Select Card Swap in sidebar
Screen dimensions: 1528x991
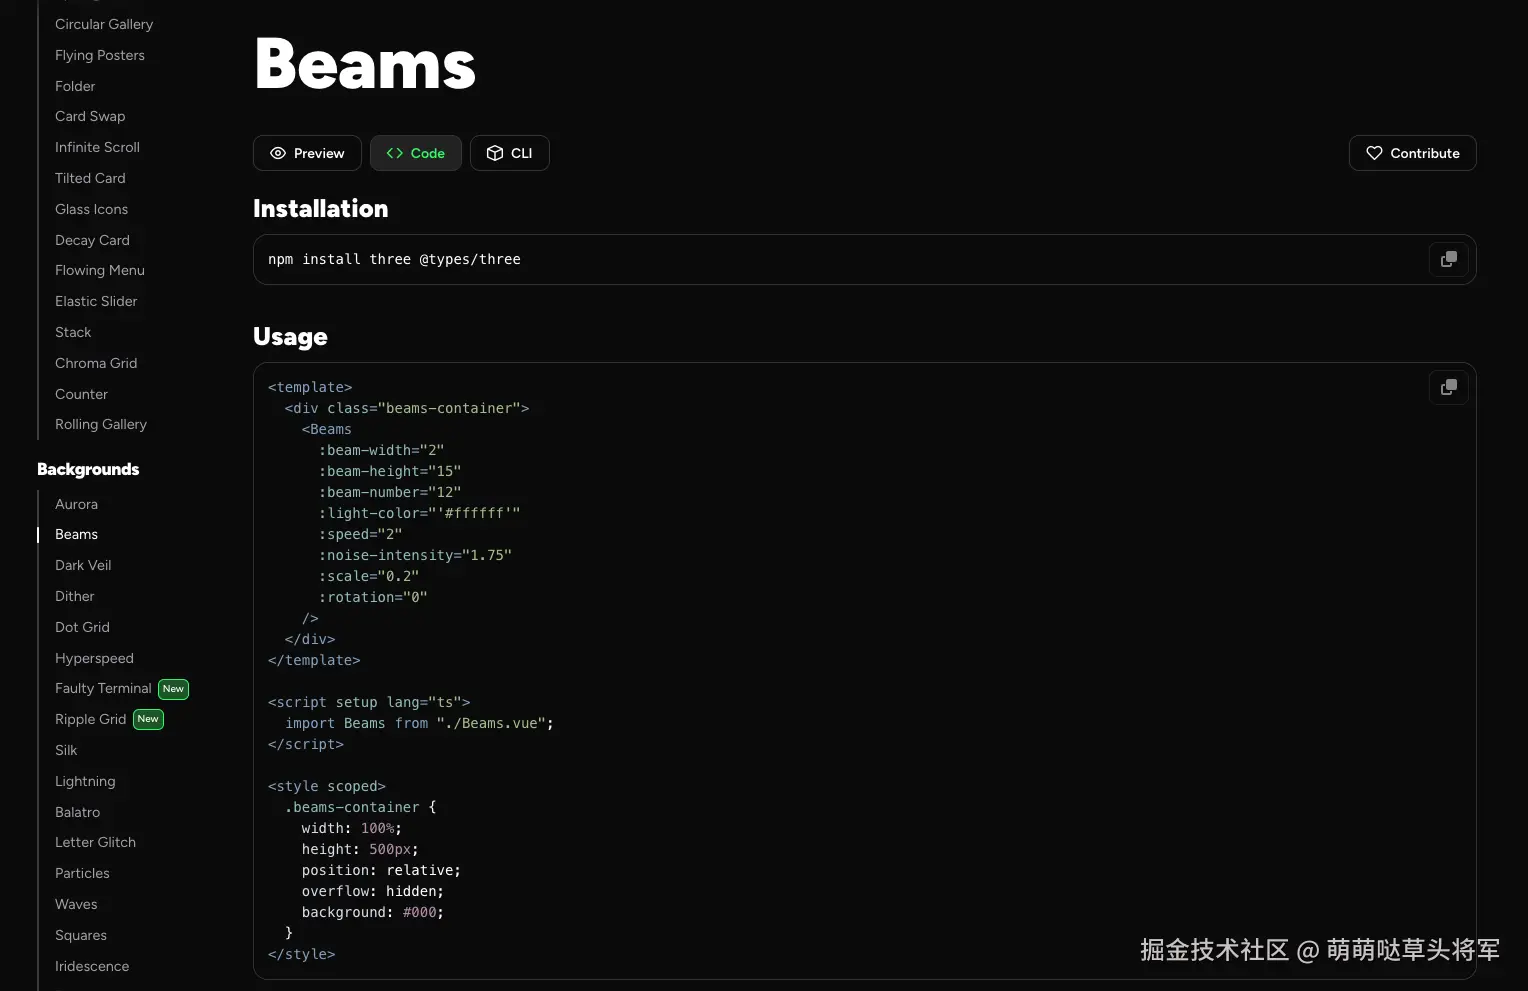(90, 116)
